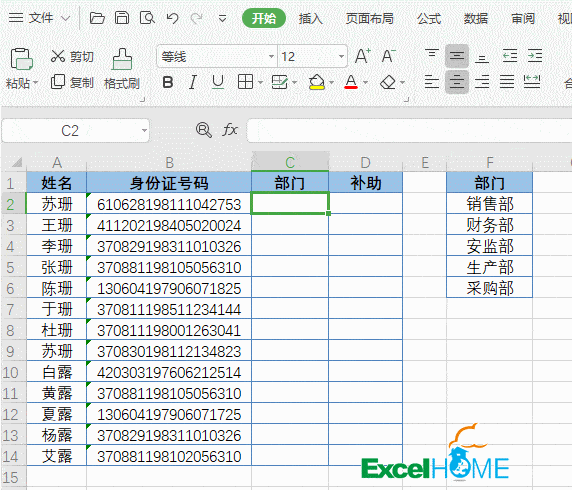Toggle center horizontal alignment
The image size is (572, 490).
click(457, 82)
